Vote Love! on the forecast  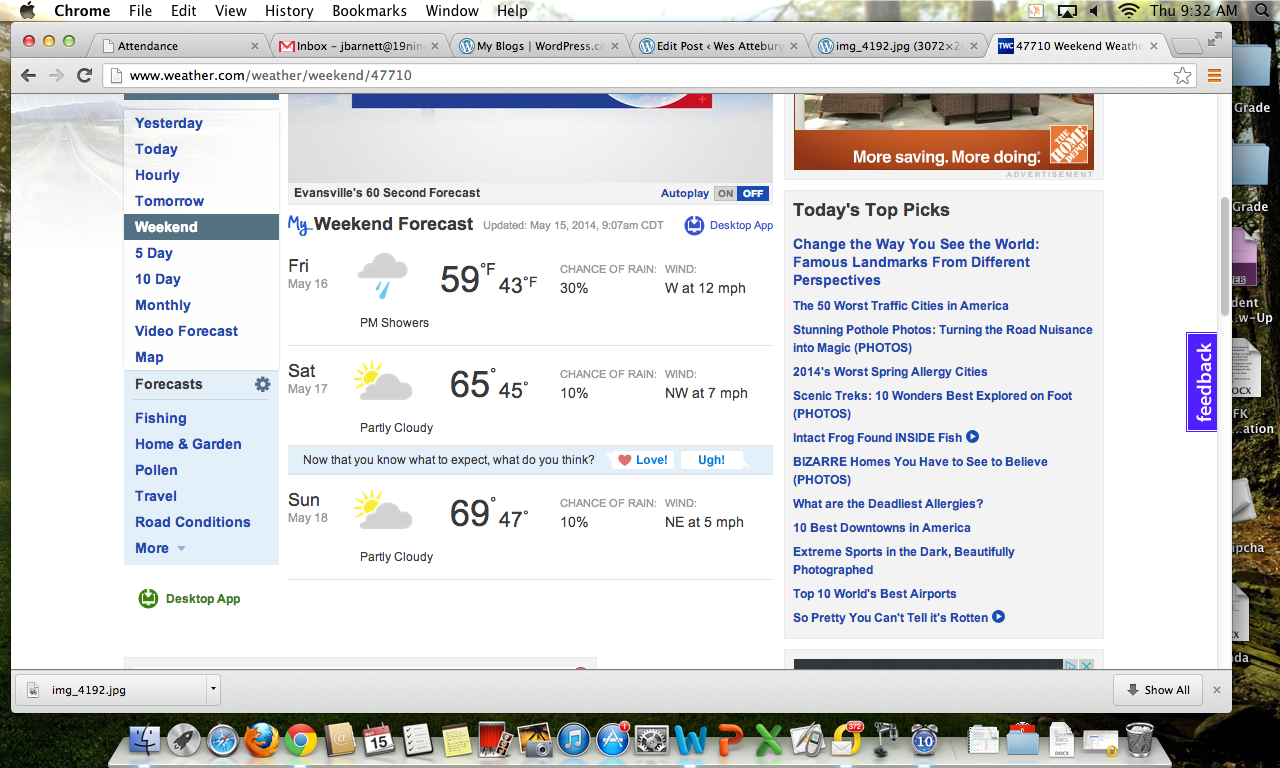[642, 460]
